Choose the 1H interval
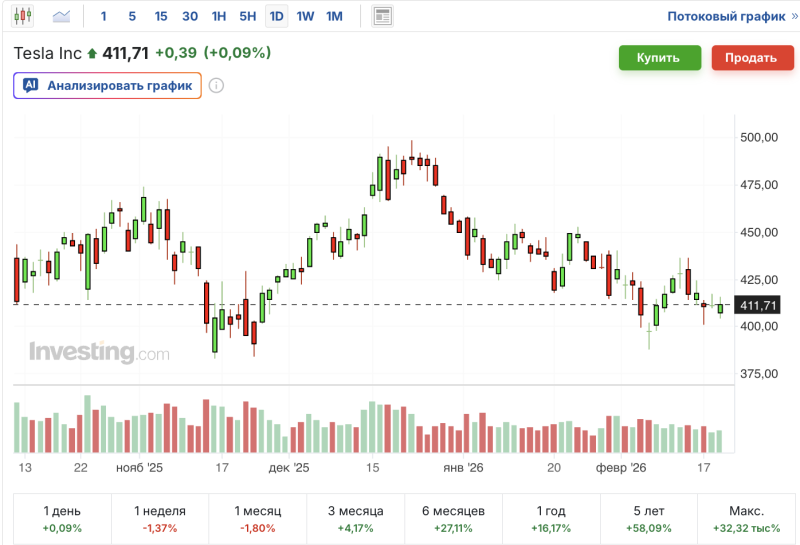 point(219,16)
